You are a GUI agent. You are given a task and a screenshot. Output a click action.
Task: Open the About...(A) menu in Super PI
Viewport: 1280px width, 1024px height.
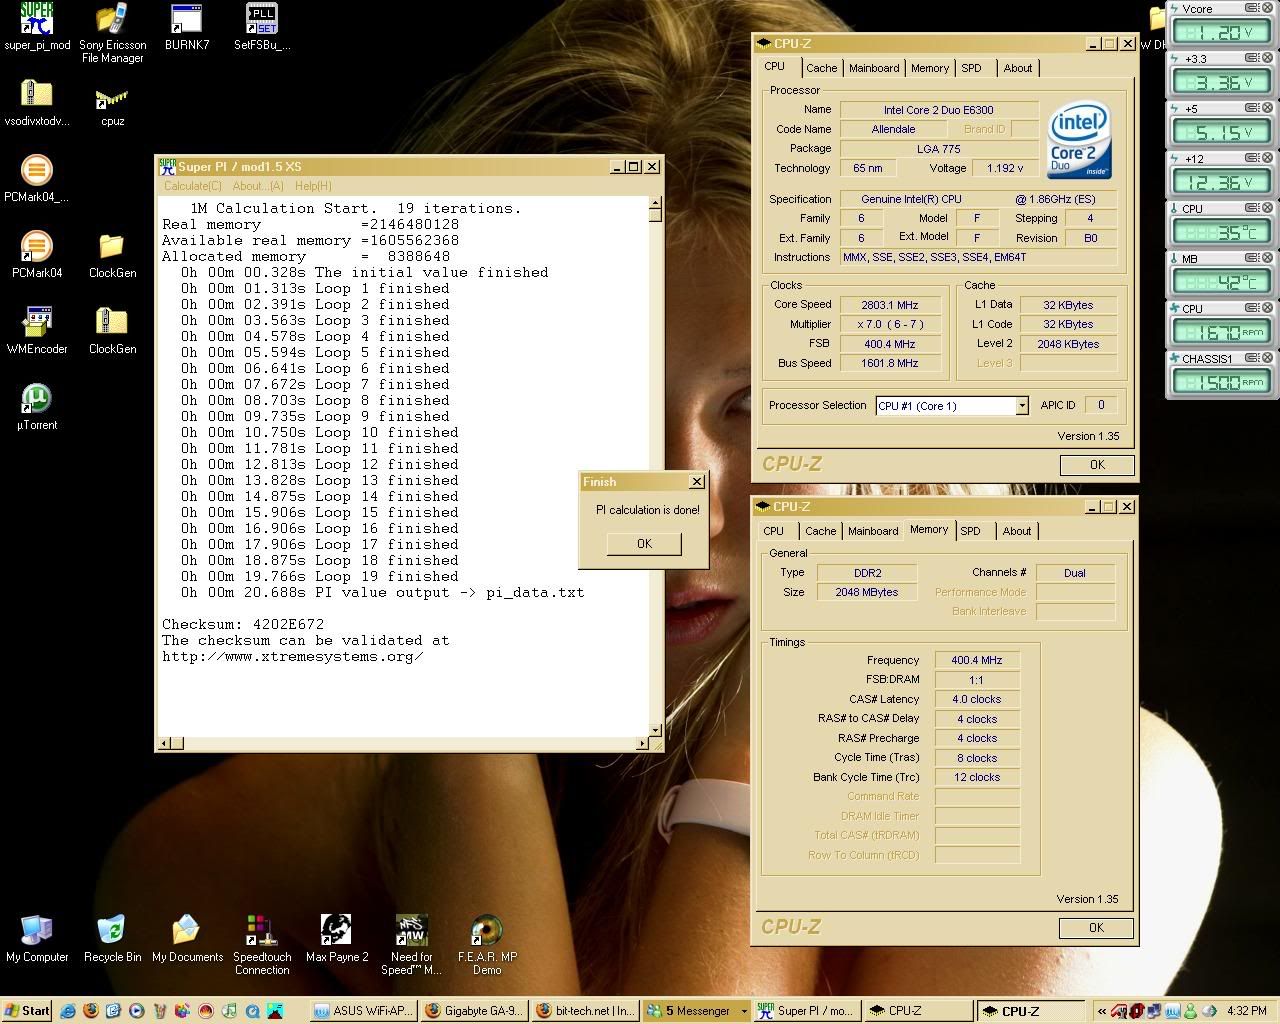258,186
